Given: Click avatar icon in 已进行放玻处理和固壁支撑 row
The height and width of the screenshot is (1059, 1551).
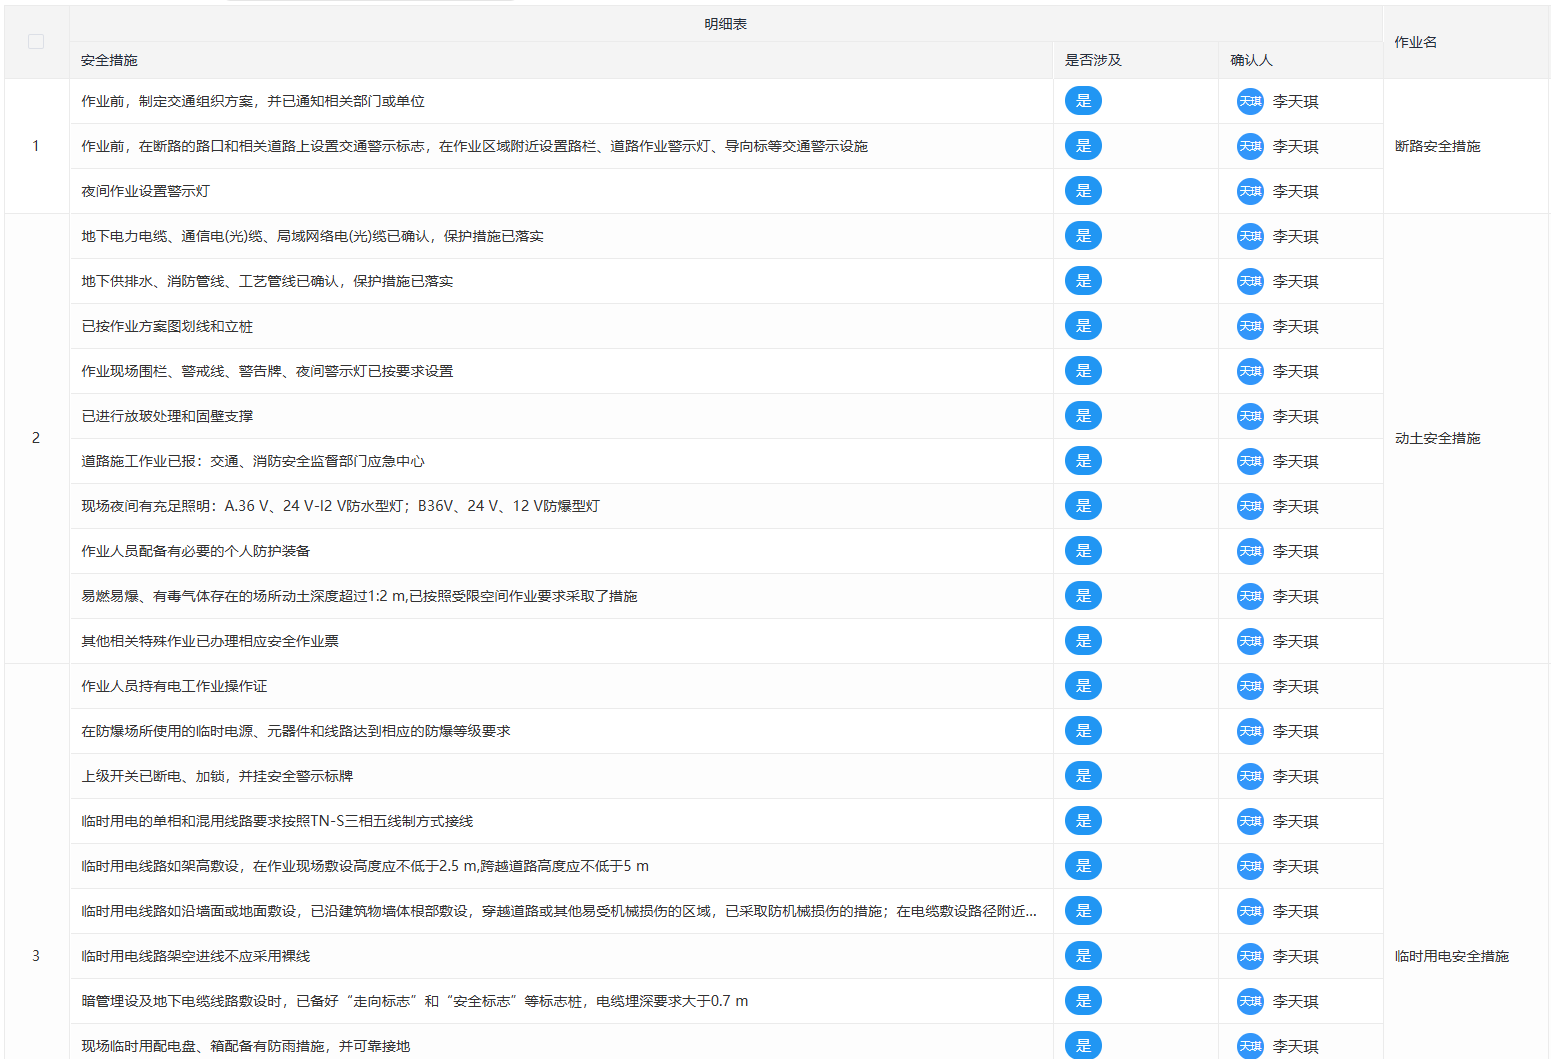Looking at the screenshot, I should point(1250,416).
